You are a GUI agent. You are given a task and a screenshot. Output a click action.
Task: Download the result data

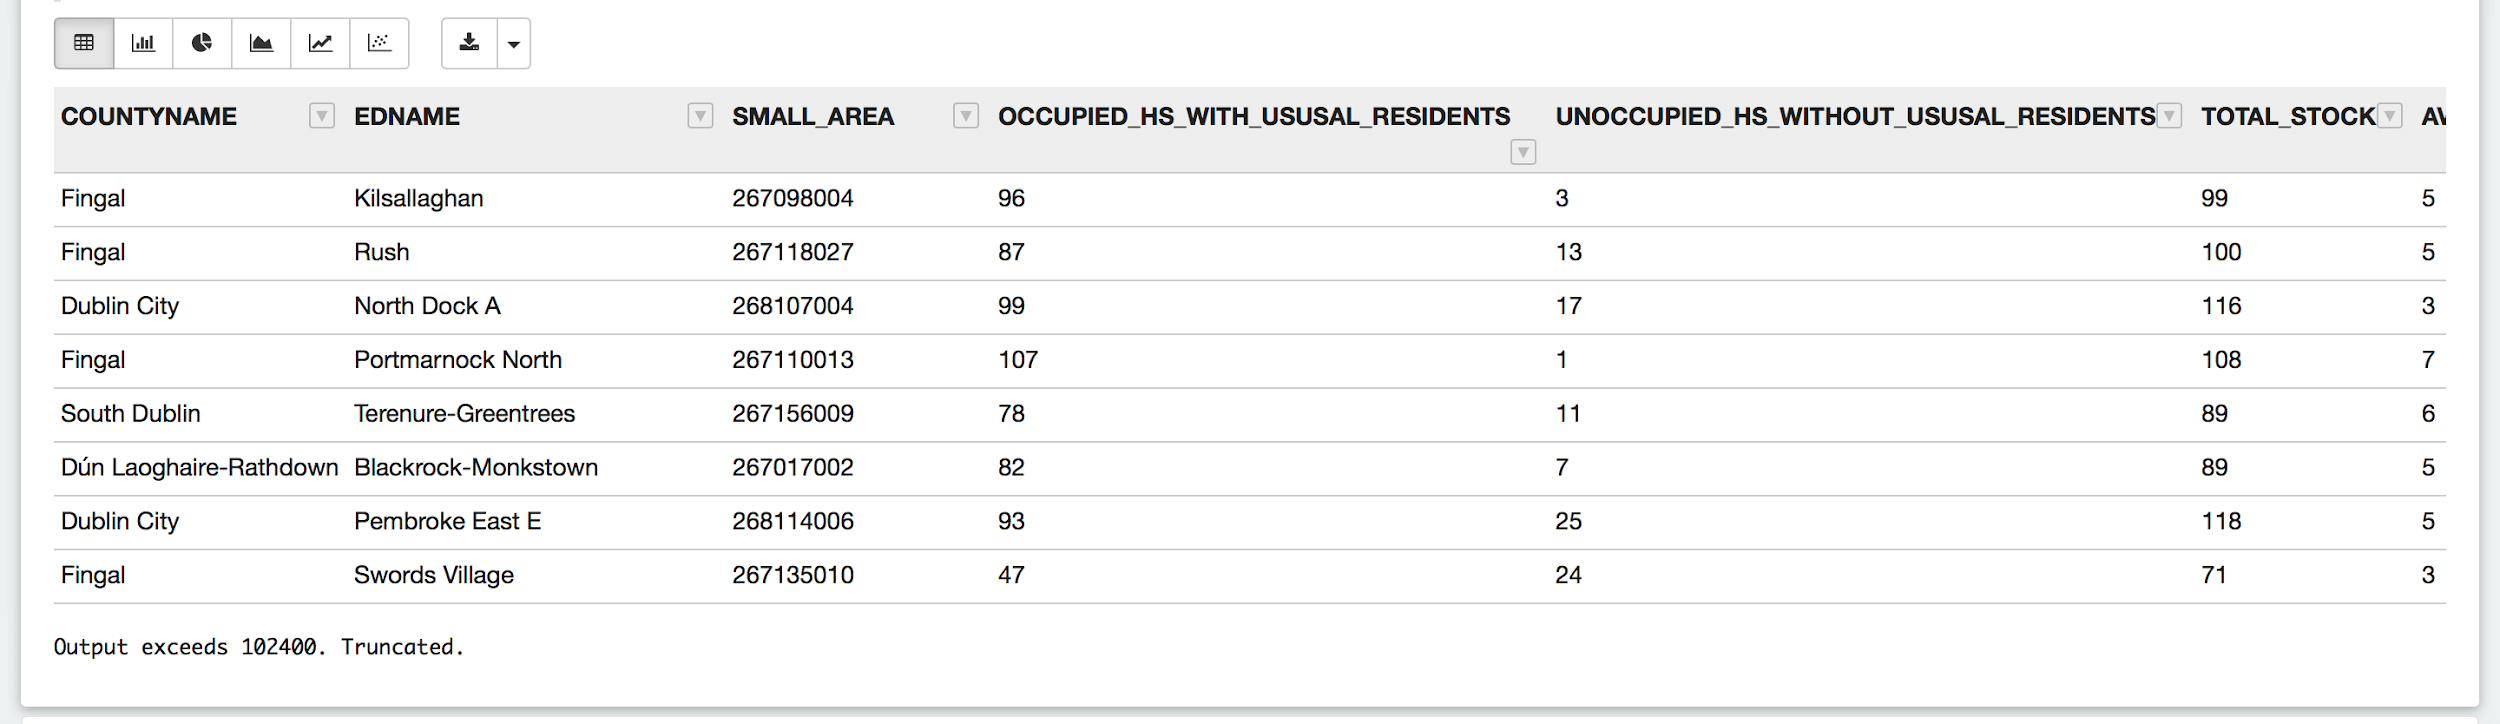point(469,43)
